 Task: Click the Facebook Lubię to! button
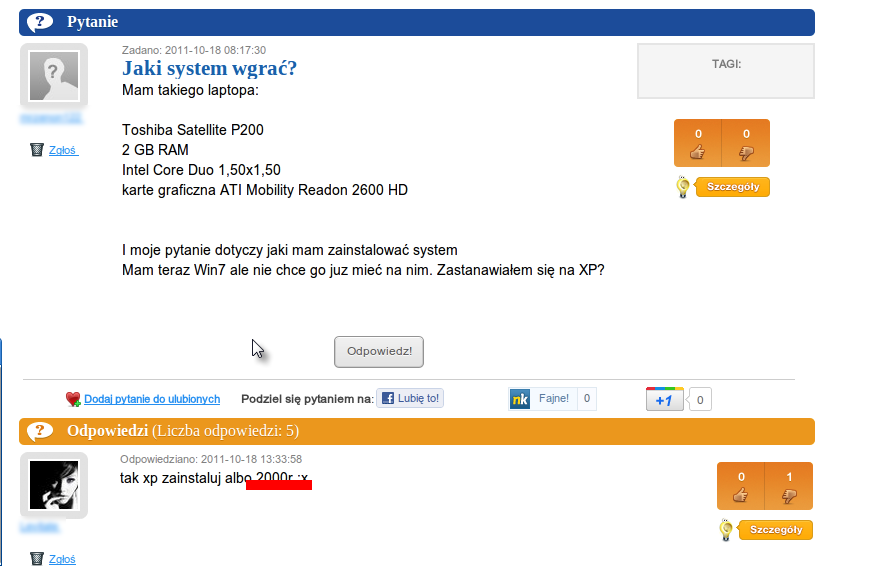pos(410,398)
